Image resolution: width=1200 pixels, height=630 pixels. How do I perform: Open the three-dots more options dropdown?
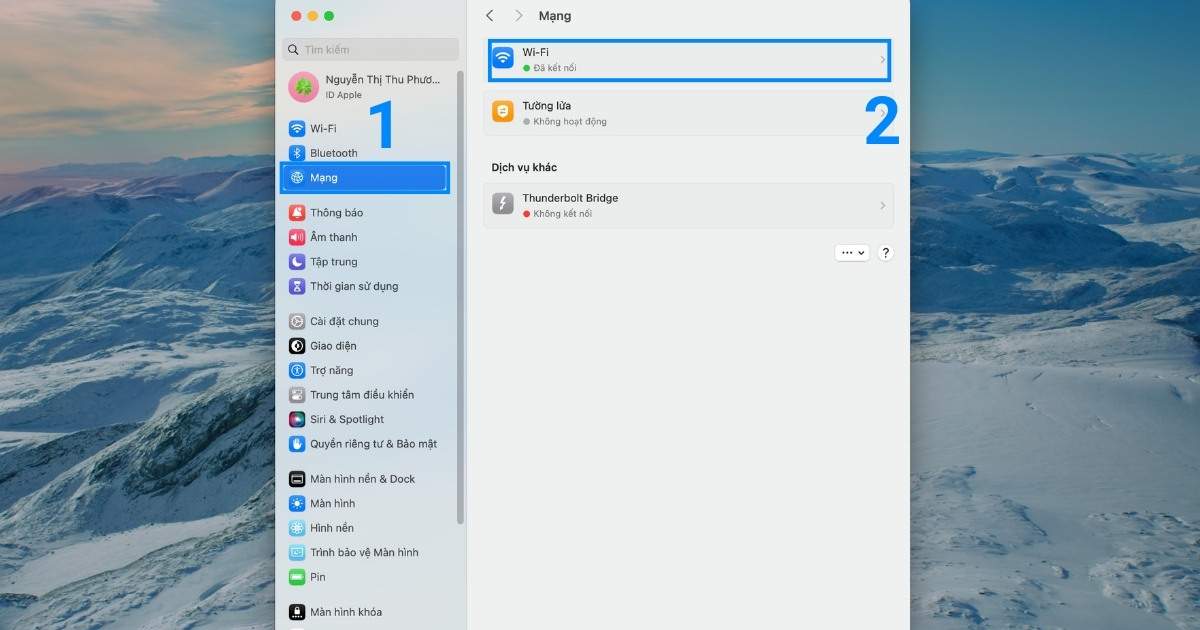tap(852, 253)
